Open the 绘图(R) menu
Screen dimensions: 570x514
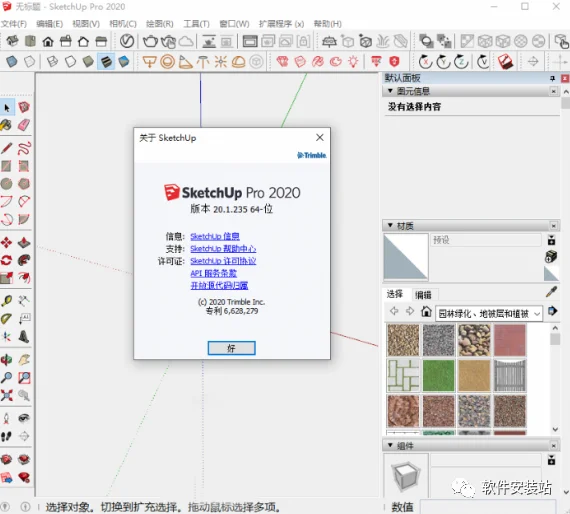[159, 24]
